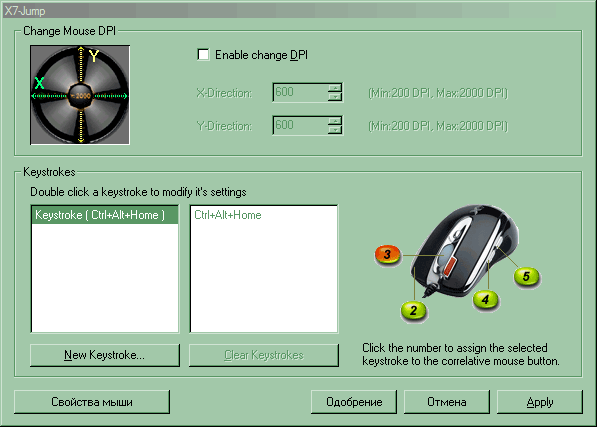
Task: Click the green number 5 button
Action: (527, 276)
